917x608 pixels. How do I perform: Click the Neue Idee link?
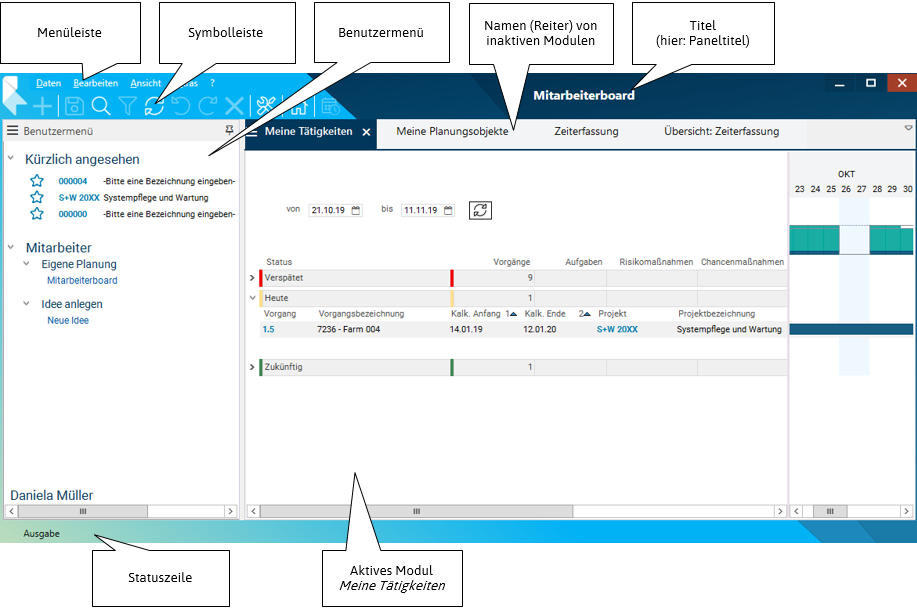[68, 321]
